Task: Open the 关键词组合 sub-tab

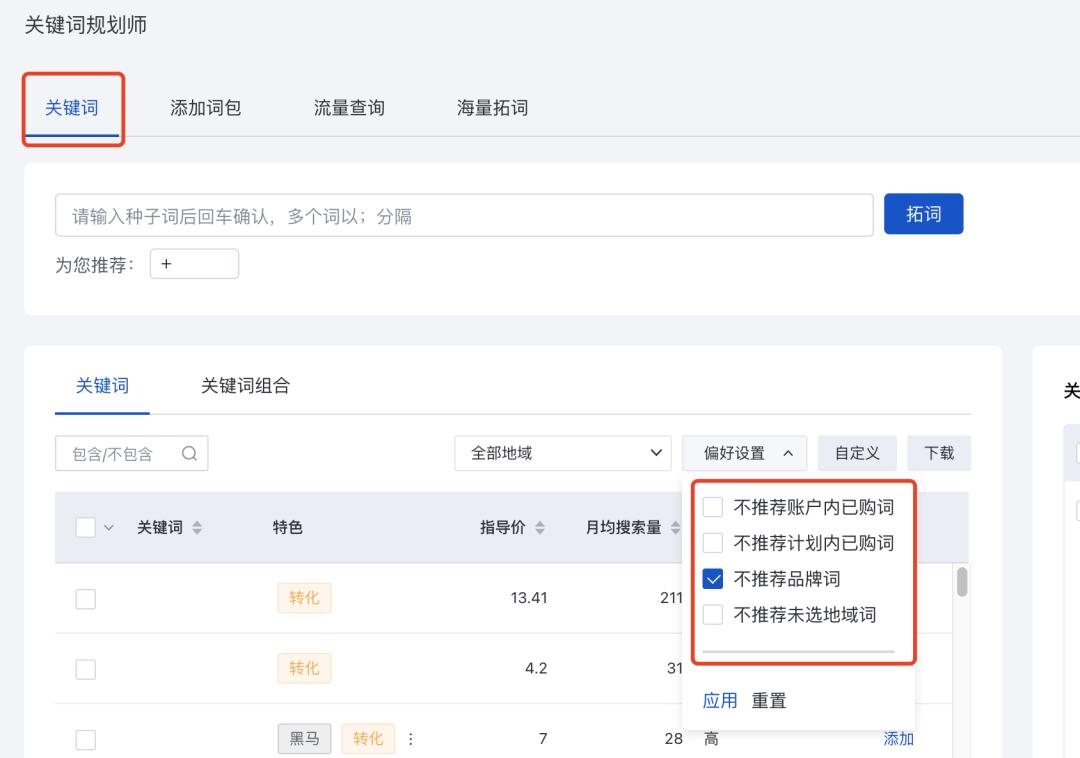Action: [x=245, y=386]
